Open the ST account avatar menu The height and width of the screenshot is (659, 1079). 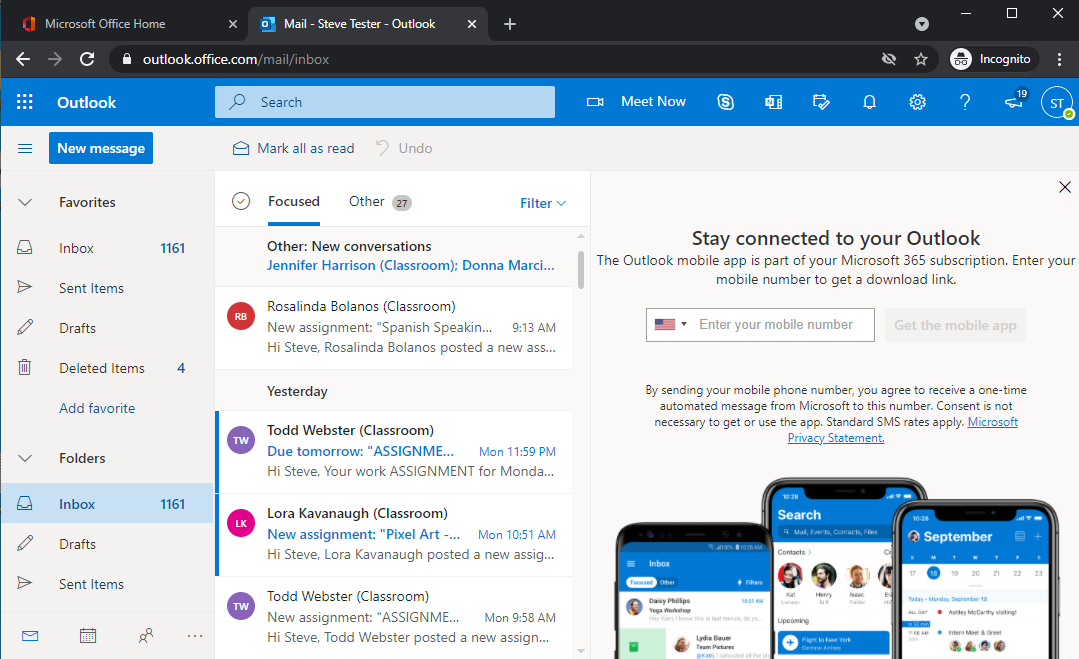(x=1057, y=102)
